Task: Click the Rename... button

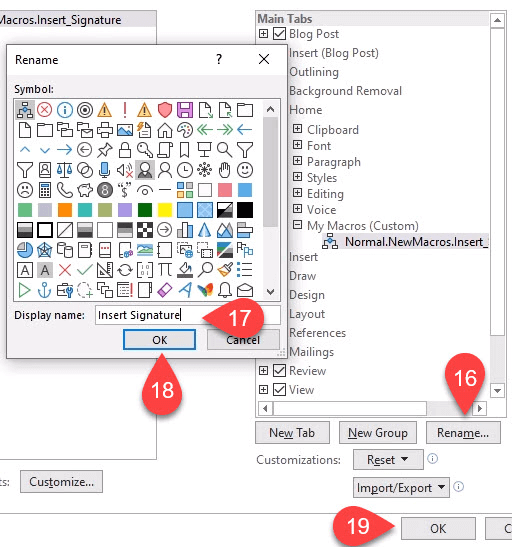Action: pyautogui.click(x=463, y=433)
